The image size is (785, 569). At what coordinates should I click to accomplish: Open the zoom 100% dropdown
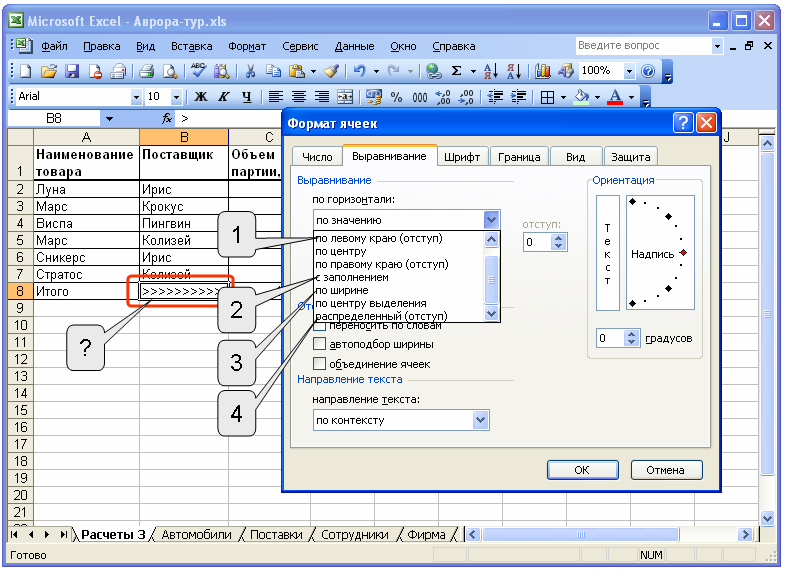[x=629, y=72]
